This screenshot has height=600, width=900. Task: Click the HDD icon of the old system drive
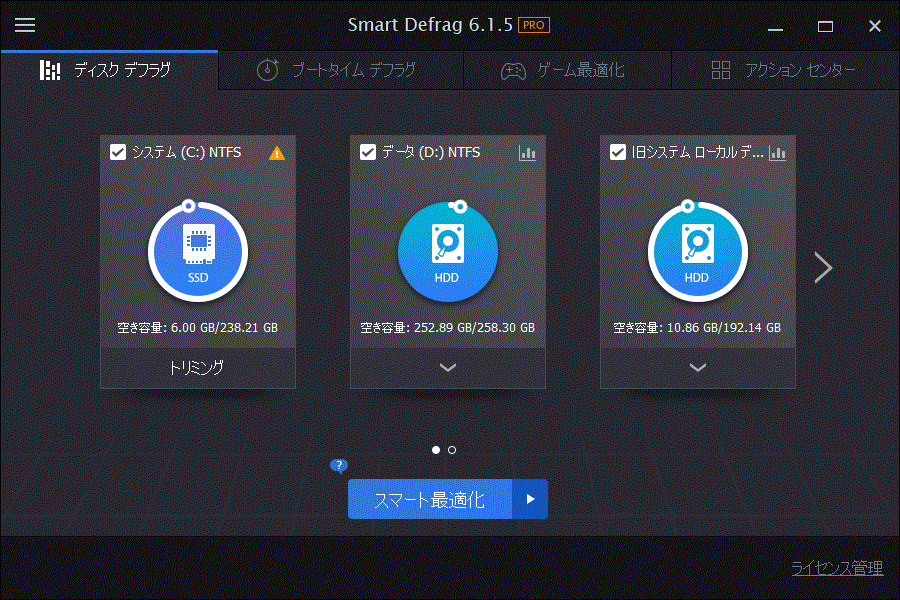[697, 251]
